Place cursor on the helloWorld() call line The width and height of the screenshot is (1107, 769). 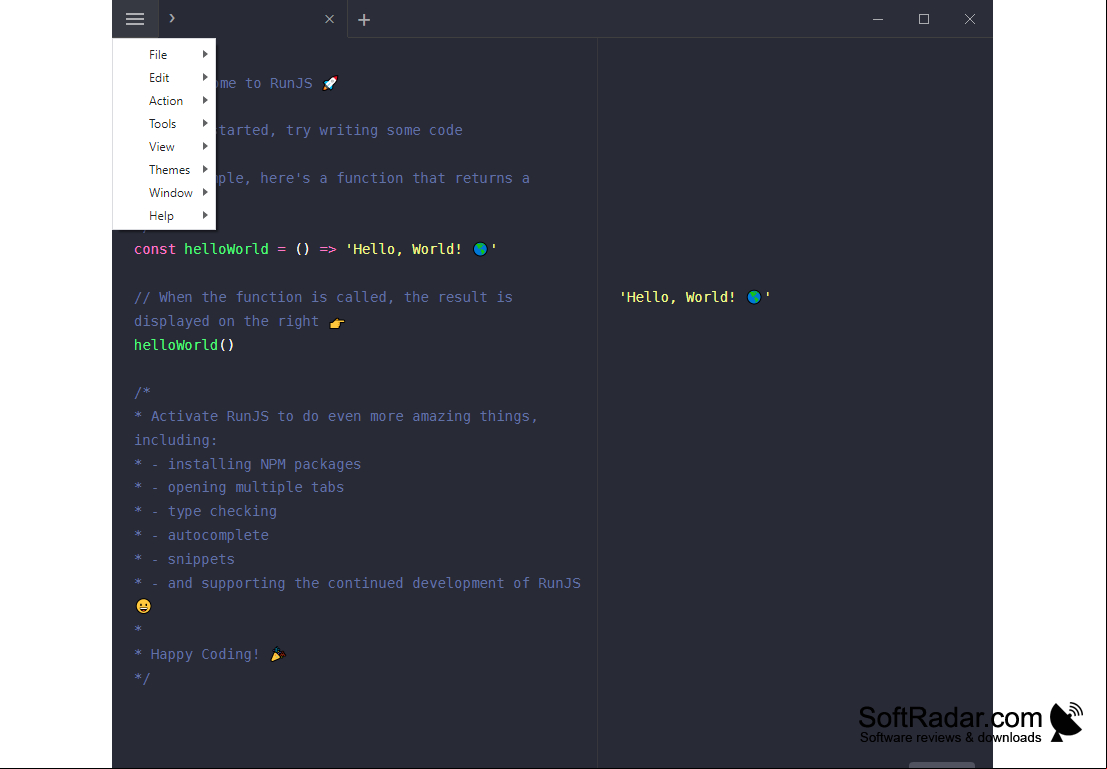click(x=184, y=345)
